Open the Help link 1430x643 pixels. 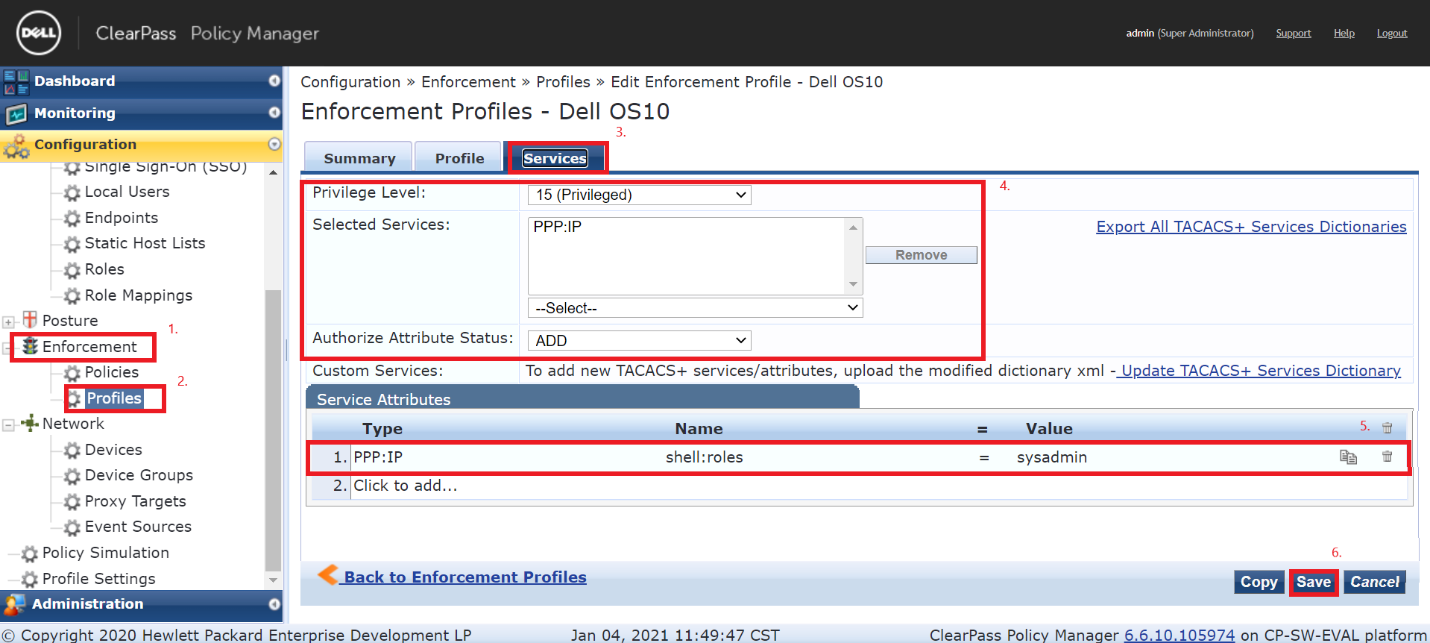(1344, 33)
